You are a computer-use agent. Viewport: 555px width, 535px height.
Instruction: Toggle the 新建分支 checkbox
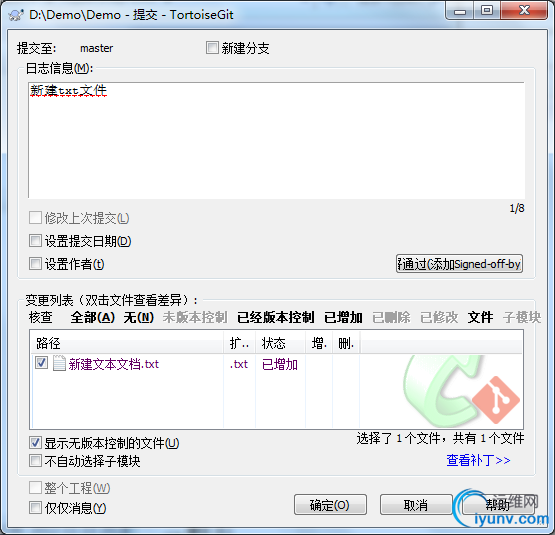click(x=212, y=48)
